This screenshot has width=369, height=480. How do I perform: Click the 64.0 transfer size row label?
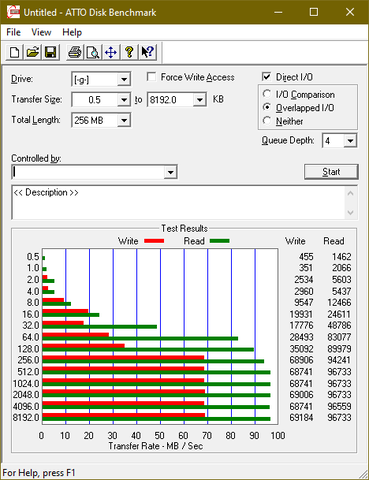pyautogui.click(x=31, y=337)
